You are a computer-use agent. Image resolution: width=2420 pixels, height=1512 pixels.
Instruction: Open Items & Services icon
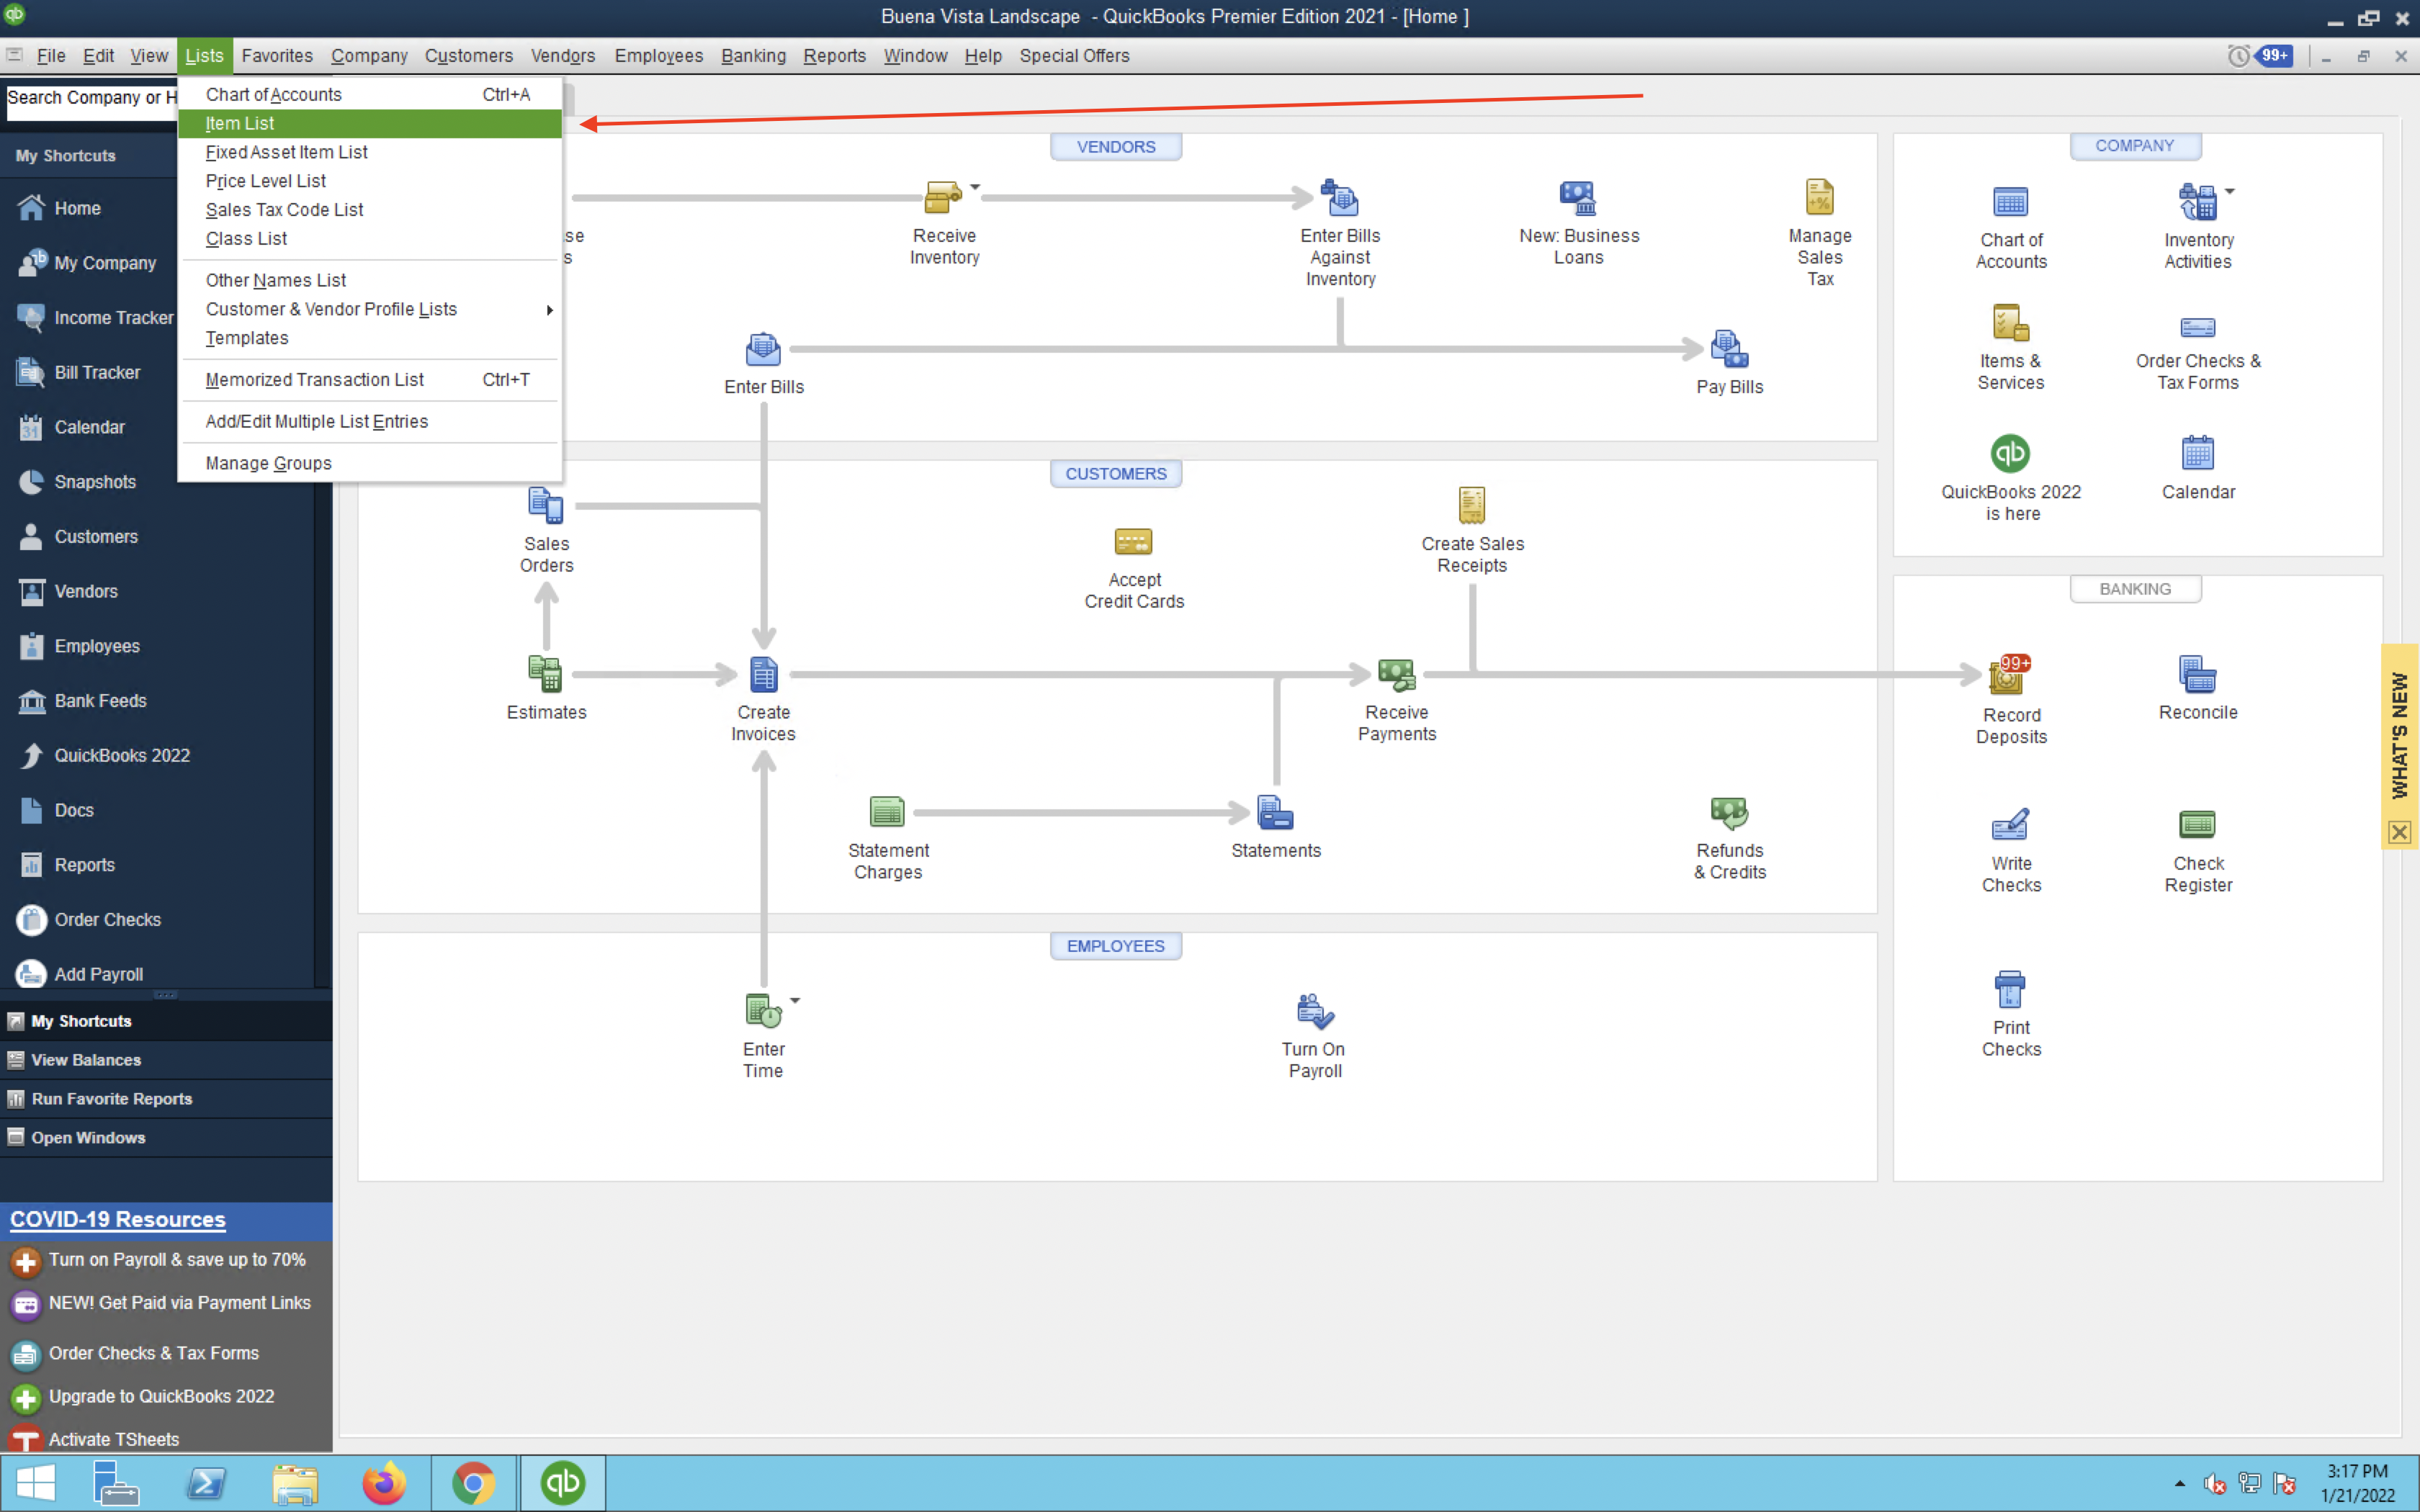click(x=2010, y=324)
